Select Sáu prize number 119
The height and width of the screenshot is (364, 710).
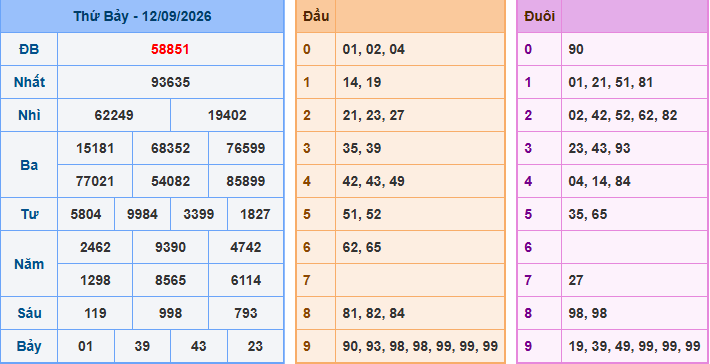tap(95, 313)
